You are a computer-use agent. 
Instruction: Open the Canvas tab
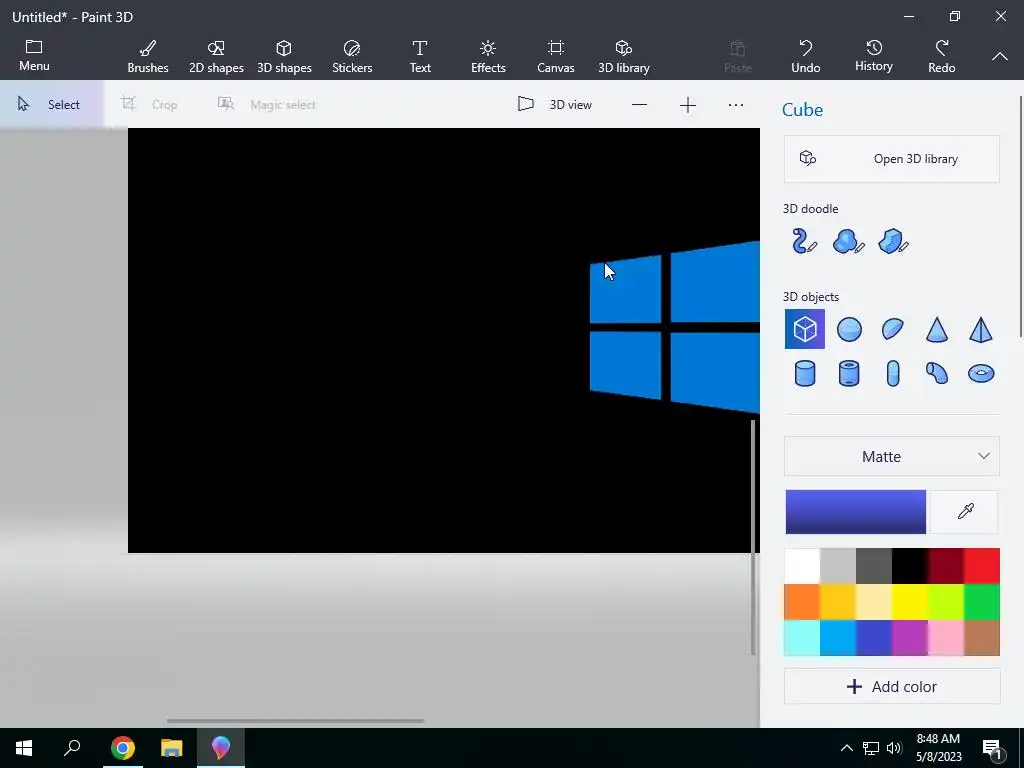tap(556, 56)
